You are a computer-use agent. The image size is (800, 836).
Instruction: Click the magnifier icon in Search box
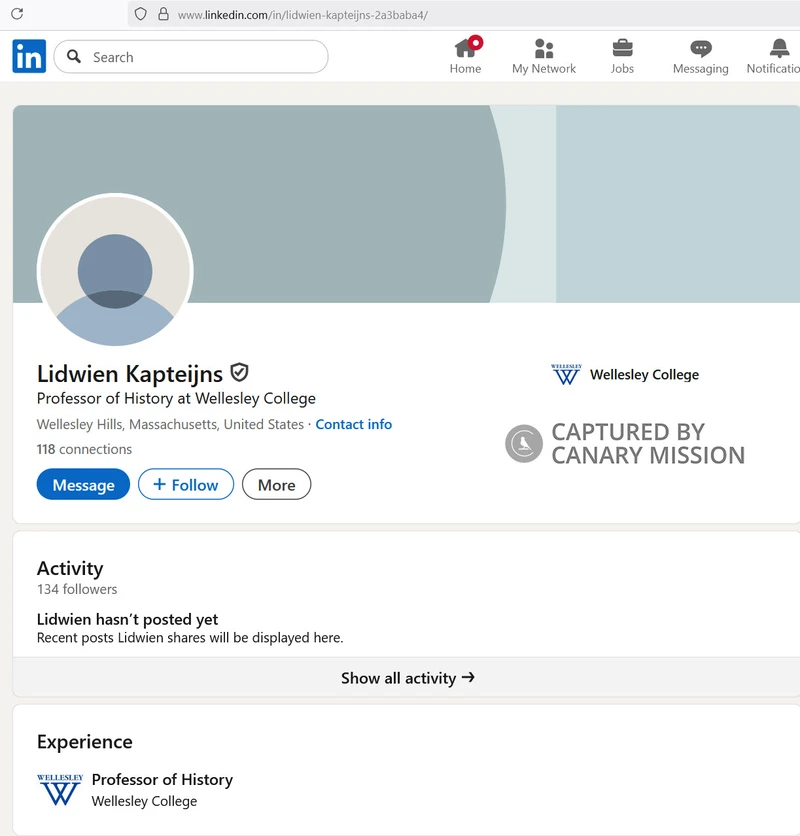tap(74, 57)
